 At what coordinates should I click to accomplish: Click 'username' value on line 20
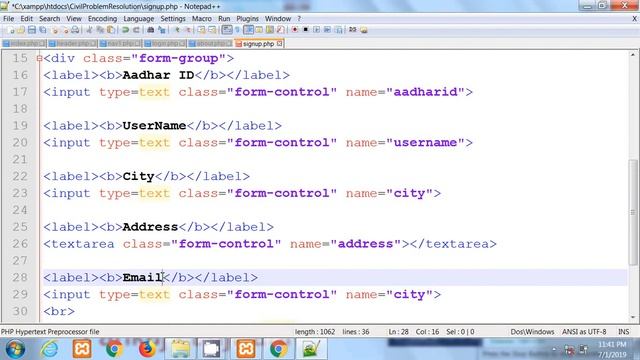click(x=425, y=142)
